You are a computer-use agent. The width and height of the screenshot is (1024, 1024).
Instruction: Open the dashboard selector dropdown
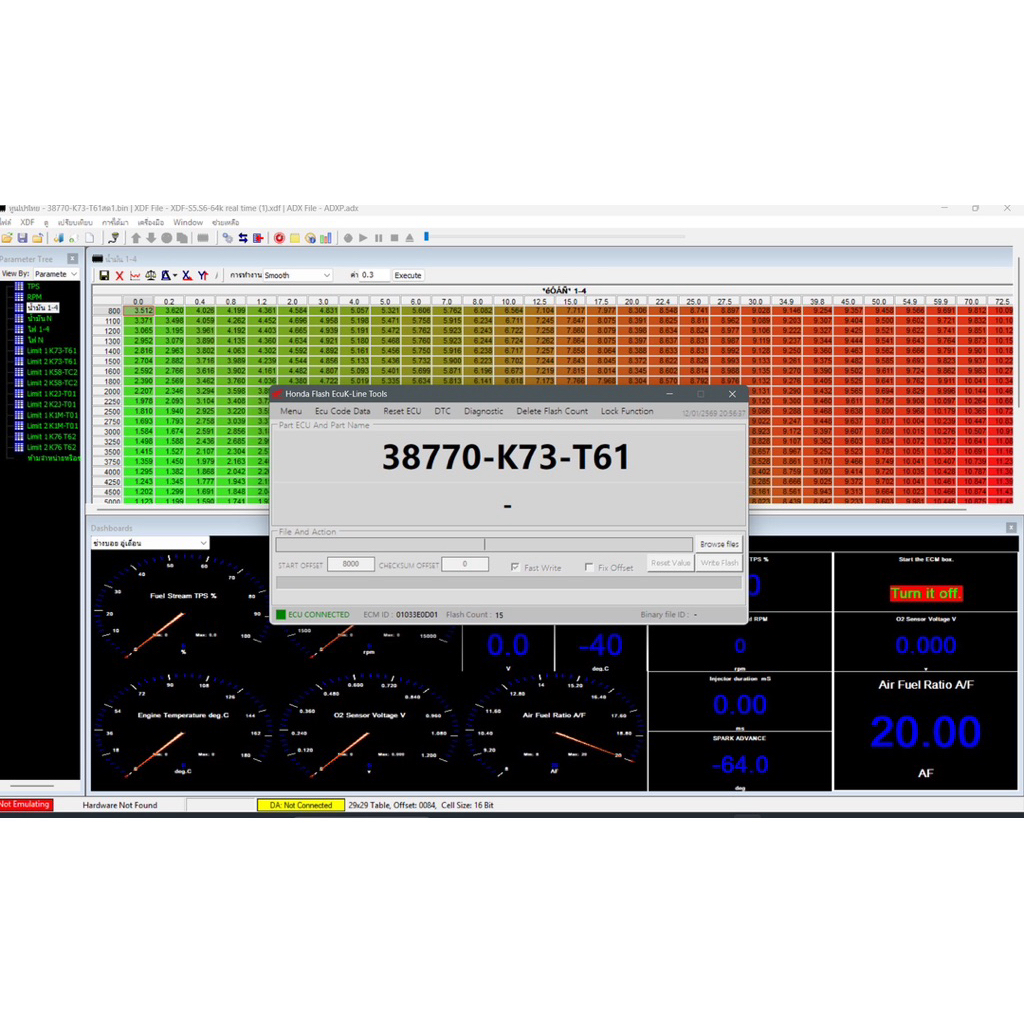(150, 543)
